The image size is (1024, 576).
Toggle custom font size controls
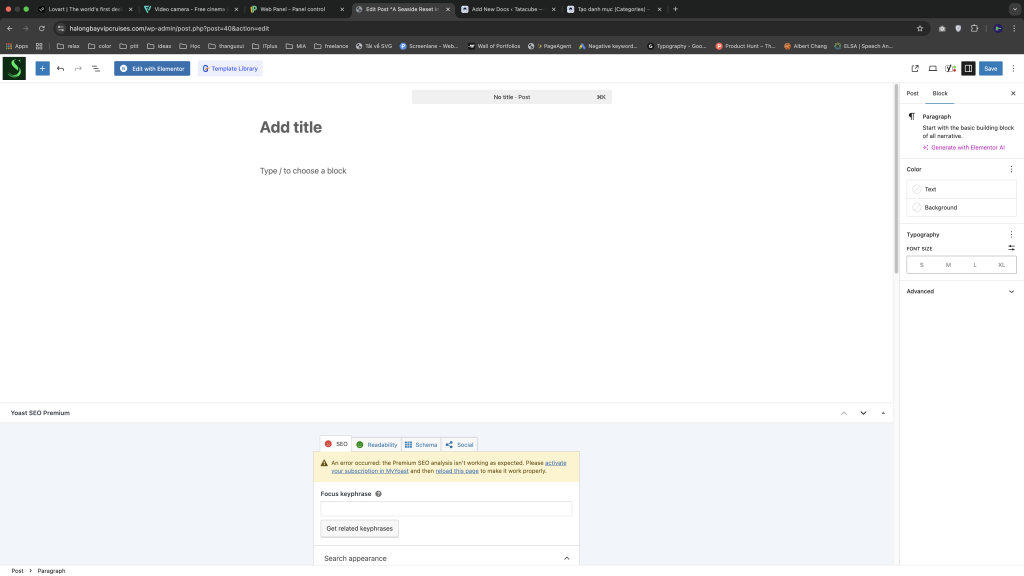[x=1011, y=248]
